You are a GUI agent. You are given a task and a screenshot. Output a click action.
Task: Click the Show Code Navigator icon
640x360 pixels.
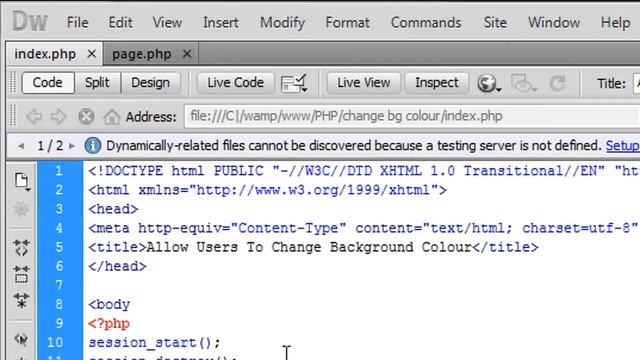(x=21, y=210)
